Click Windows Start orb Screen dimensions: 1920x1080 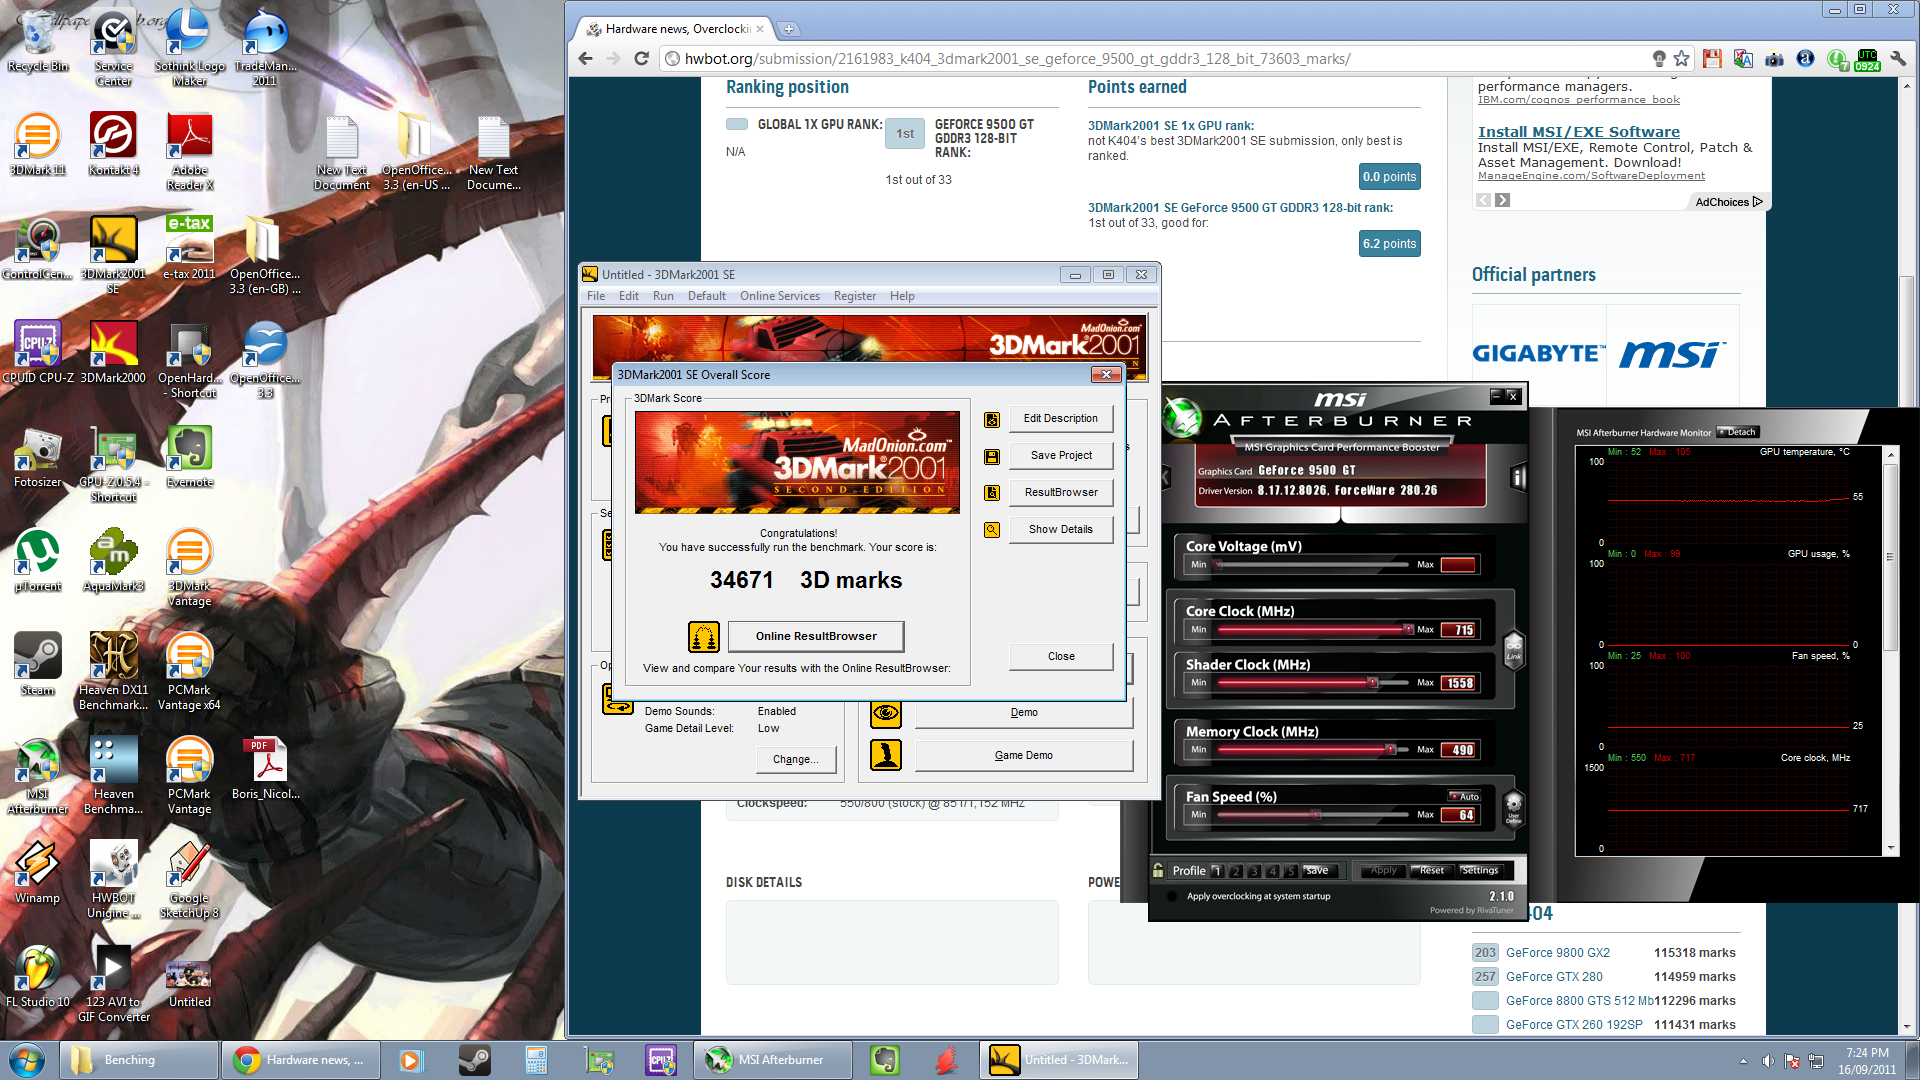coord(27,1060)
